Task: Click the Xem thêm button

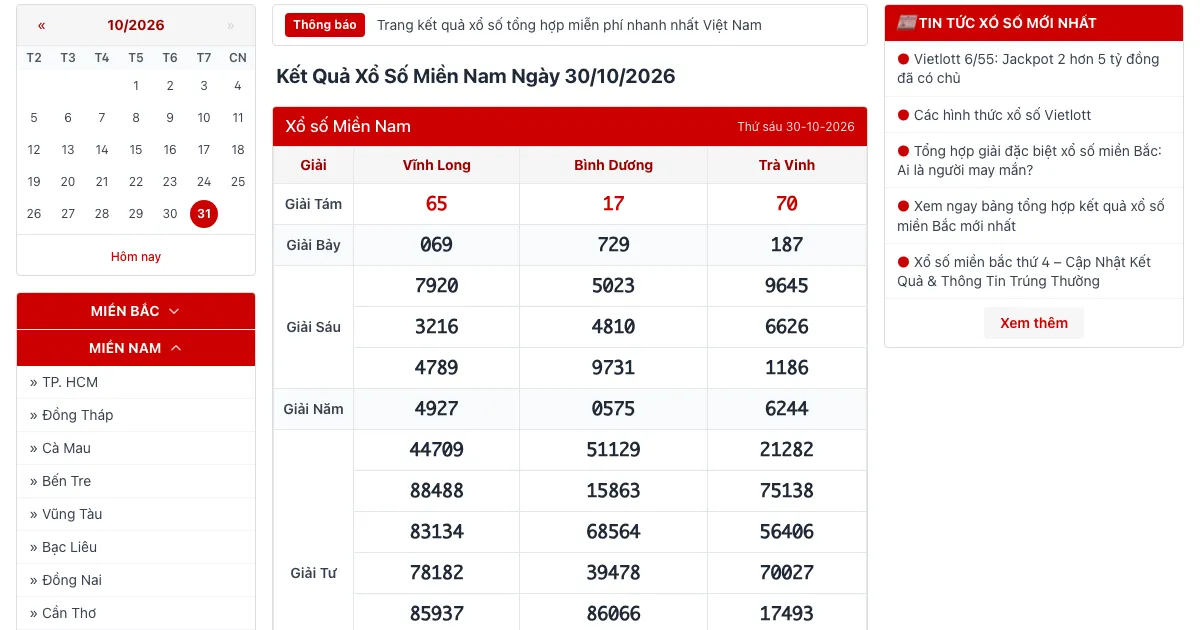Action: (x=1034, y=323)
